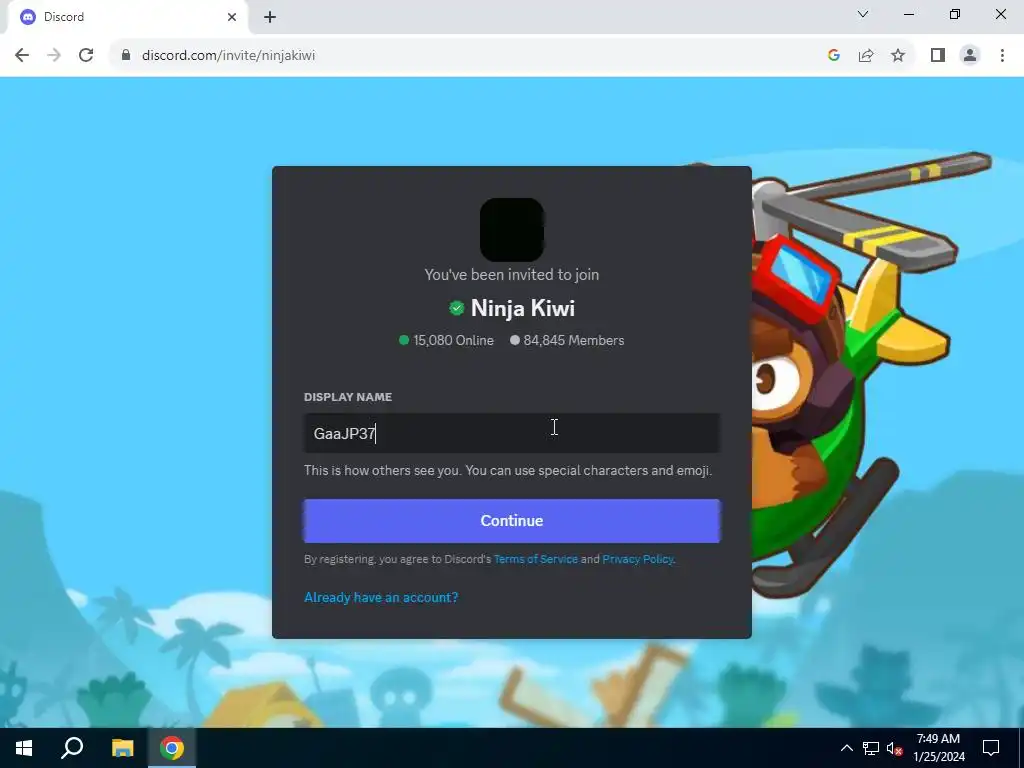Click the 'DISPLAY NAME' label
The width and height of the screenshot is (1024, 768).
coord(347,397)
